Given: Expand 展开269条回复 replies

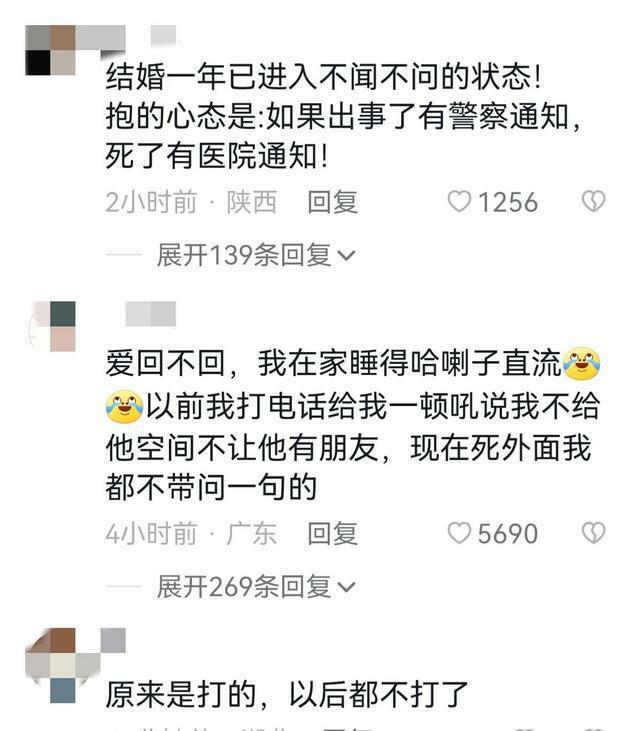Looking at the screenshot, I should point(255,586).
